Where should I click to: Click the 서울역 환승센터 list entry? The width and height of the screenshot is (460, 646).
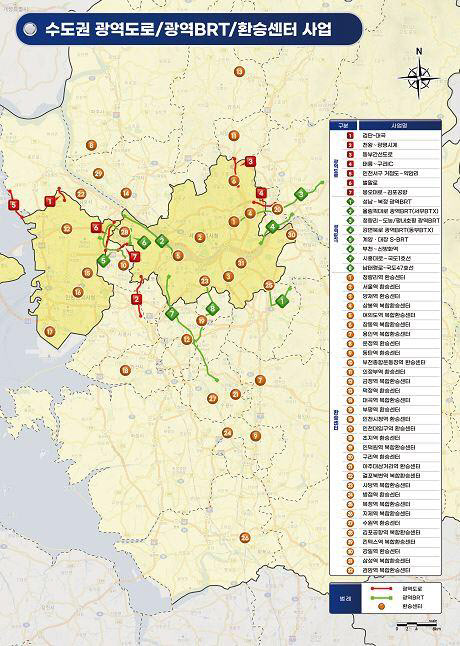(x=392, y=287)
